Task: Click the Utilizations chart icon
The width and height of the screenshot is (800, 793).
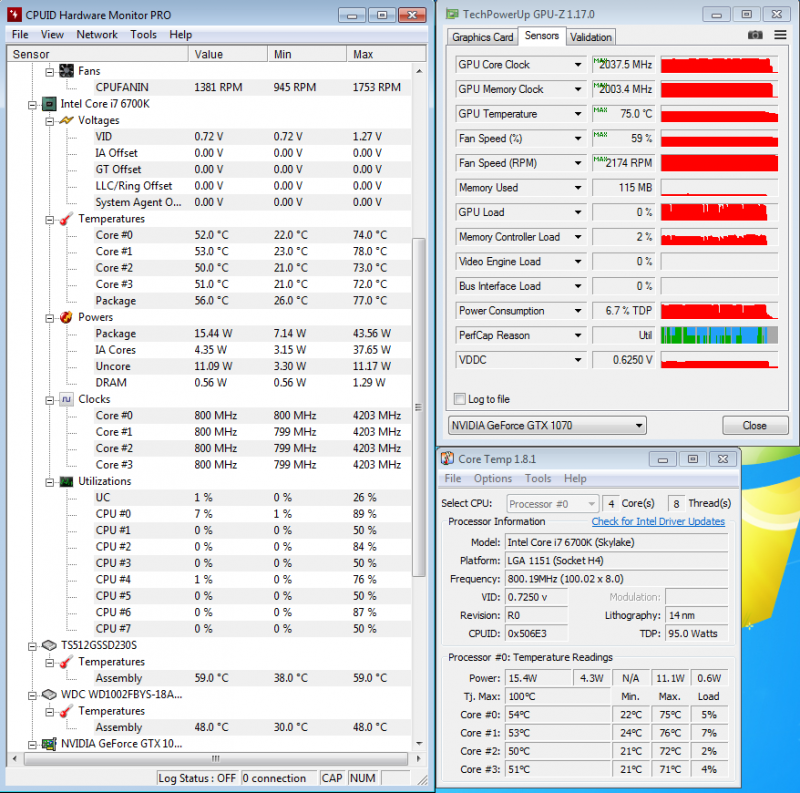Action: point(66,481)
